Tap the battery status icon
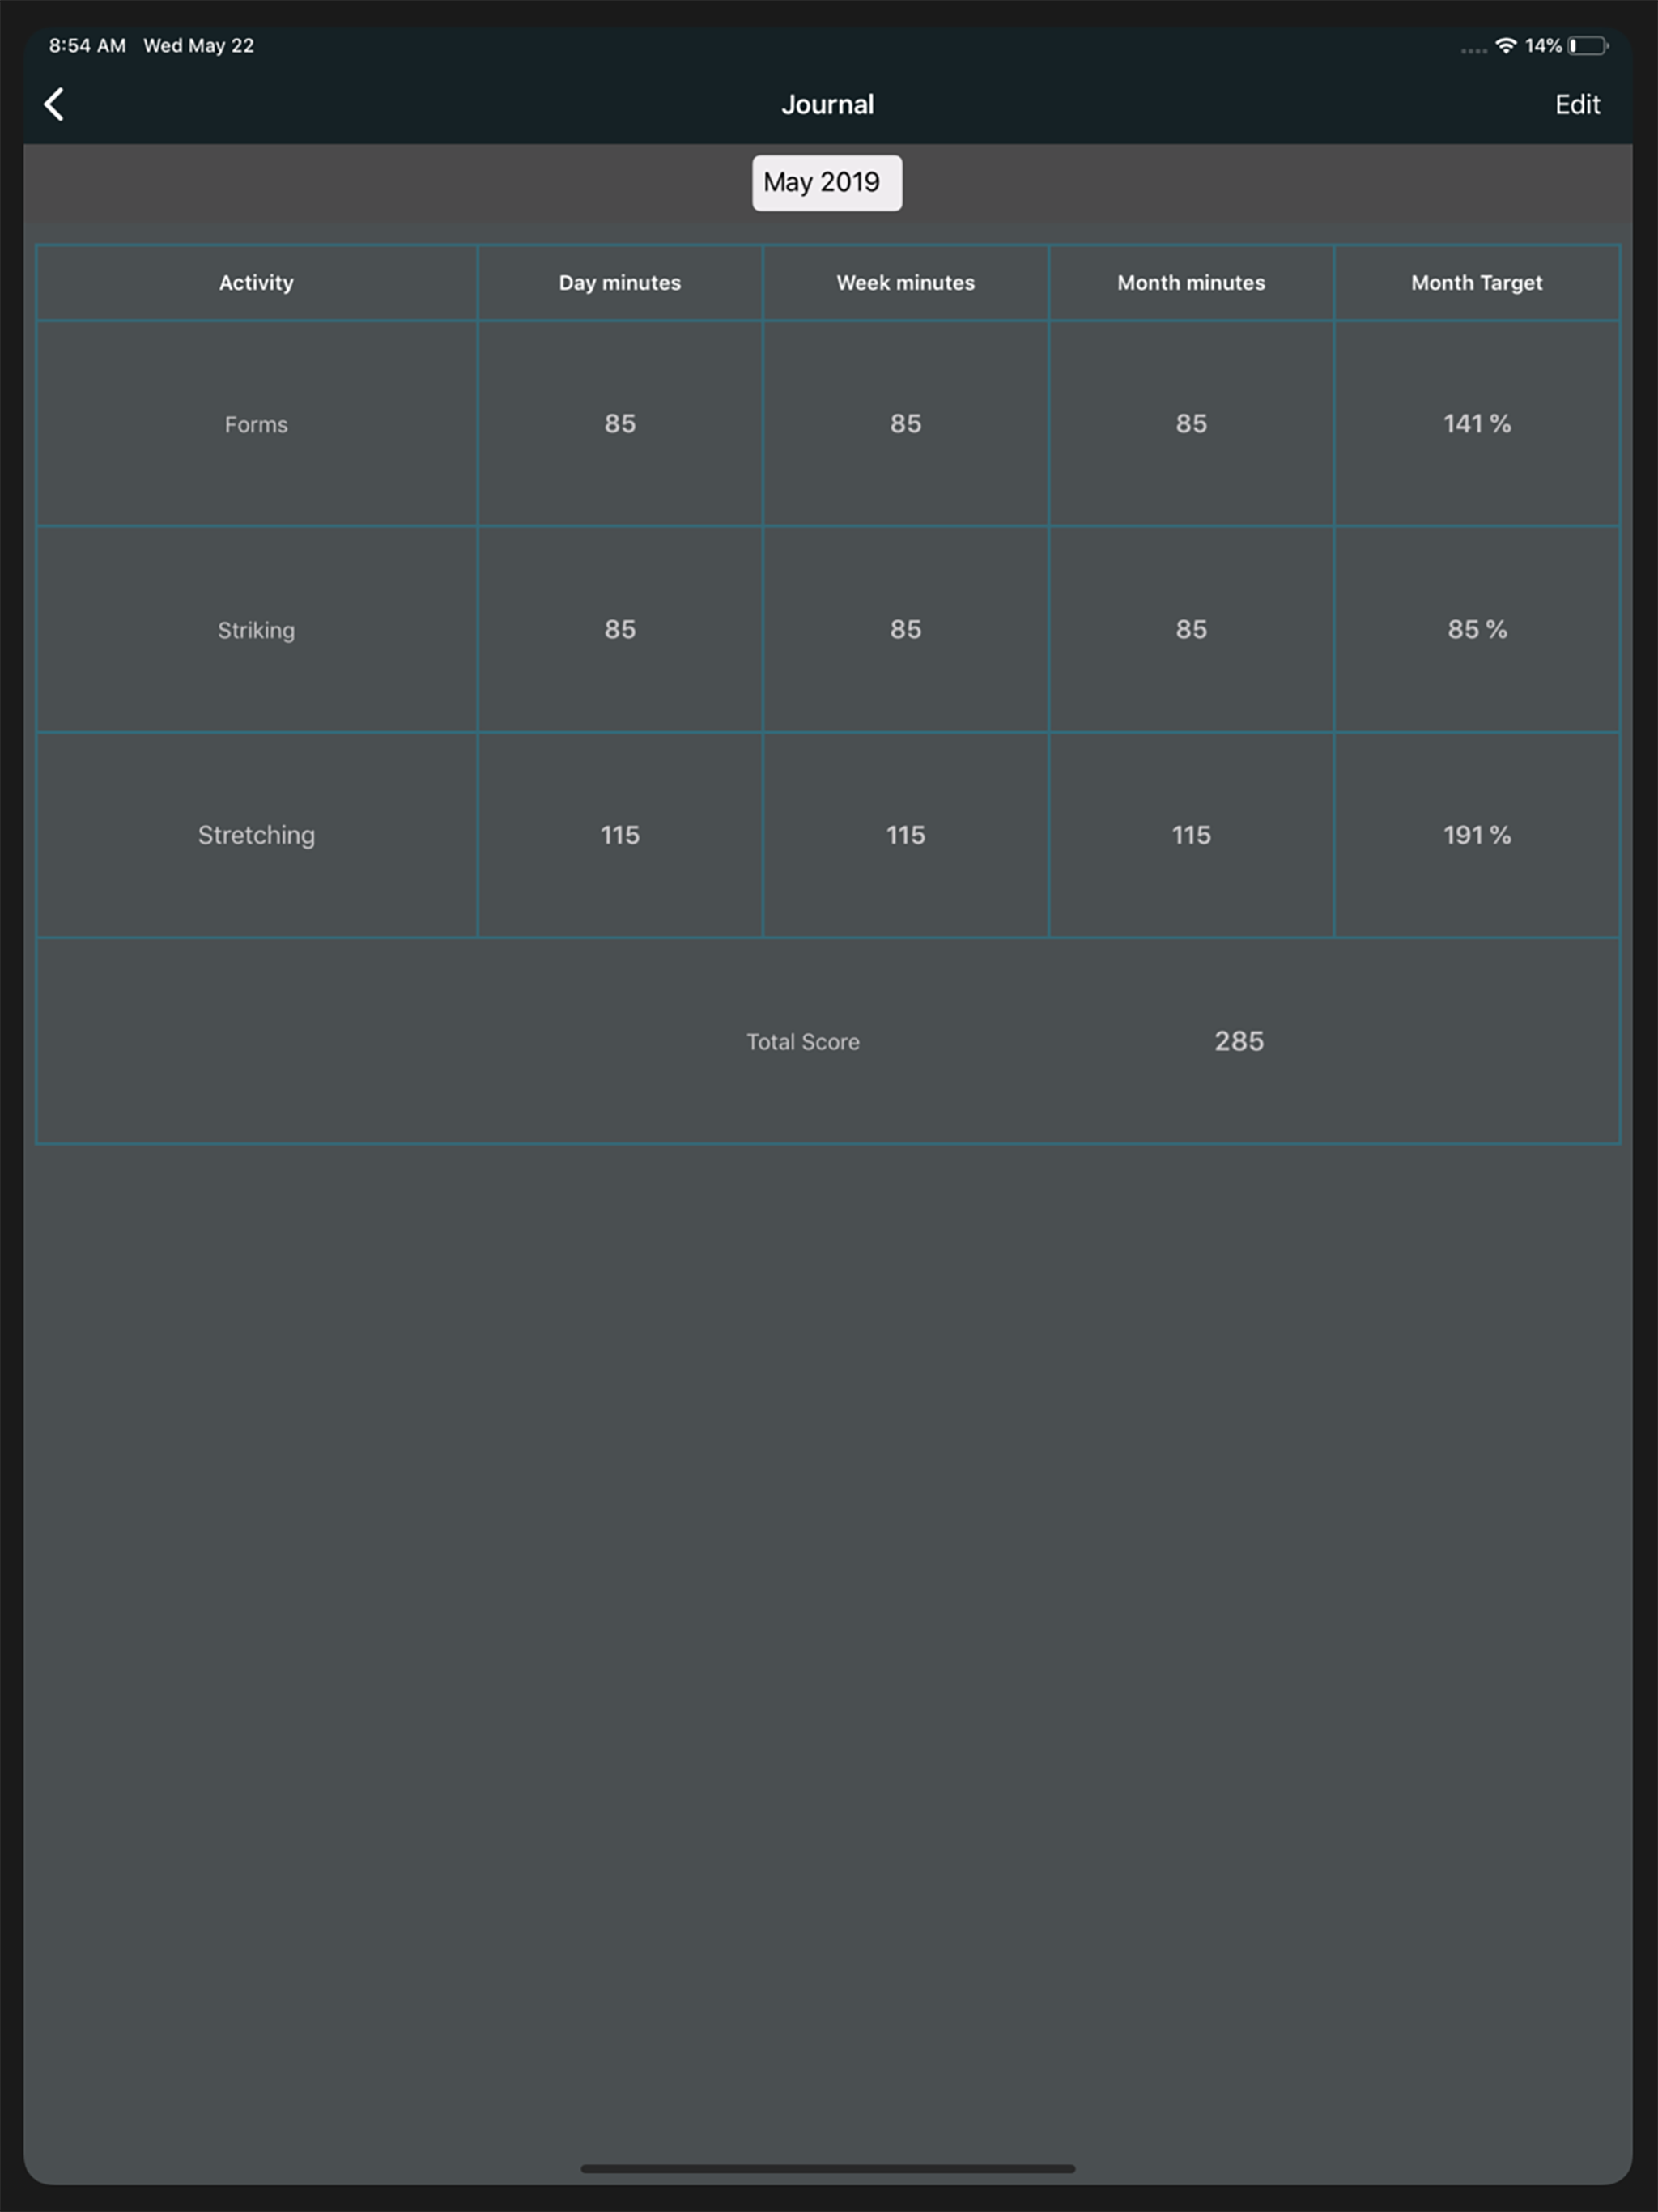This screenshot has height=2212, width=1658. tap(1587, 46)
